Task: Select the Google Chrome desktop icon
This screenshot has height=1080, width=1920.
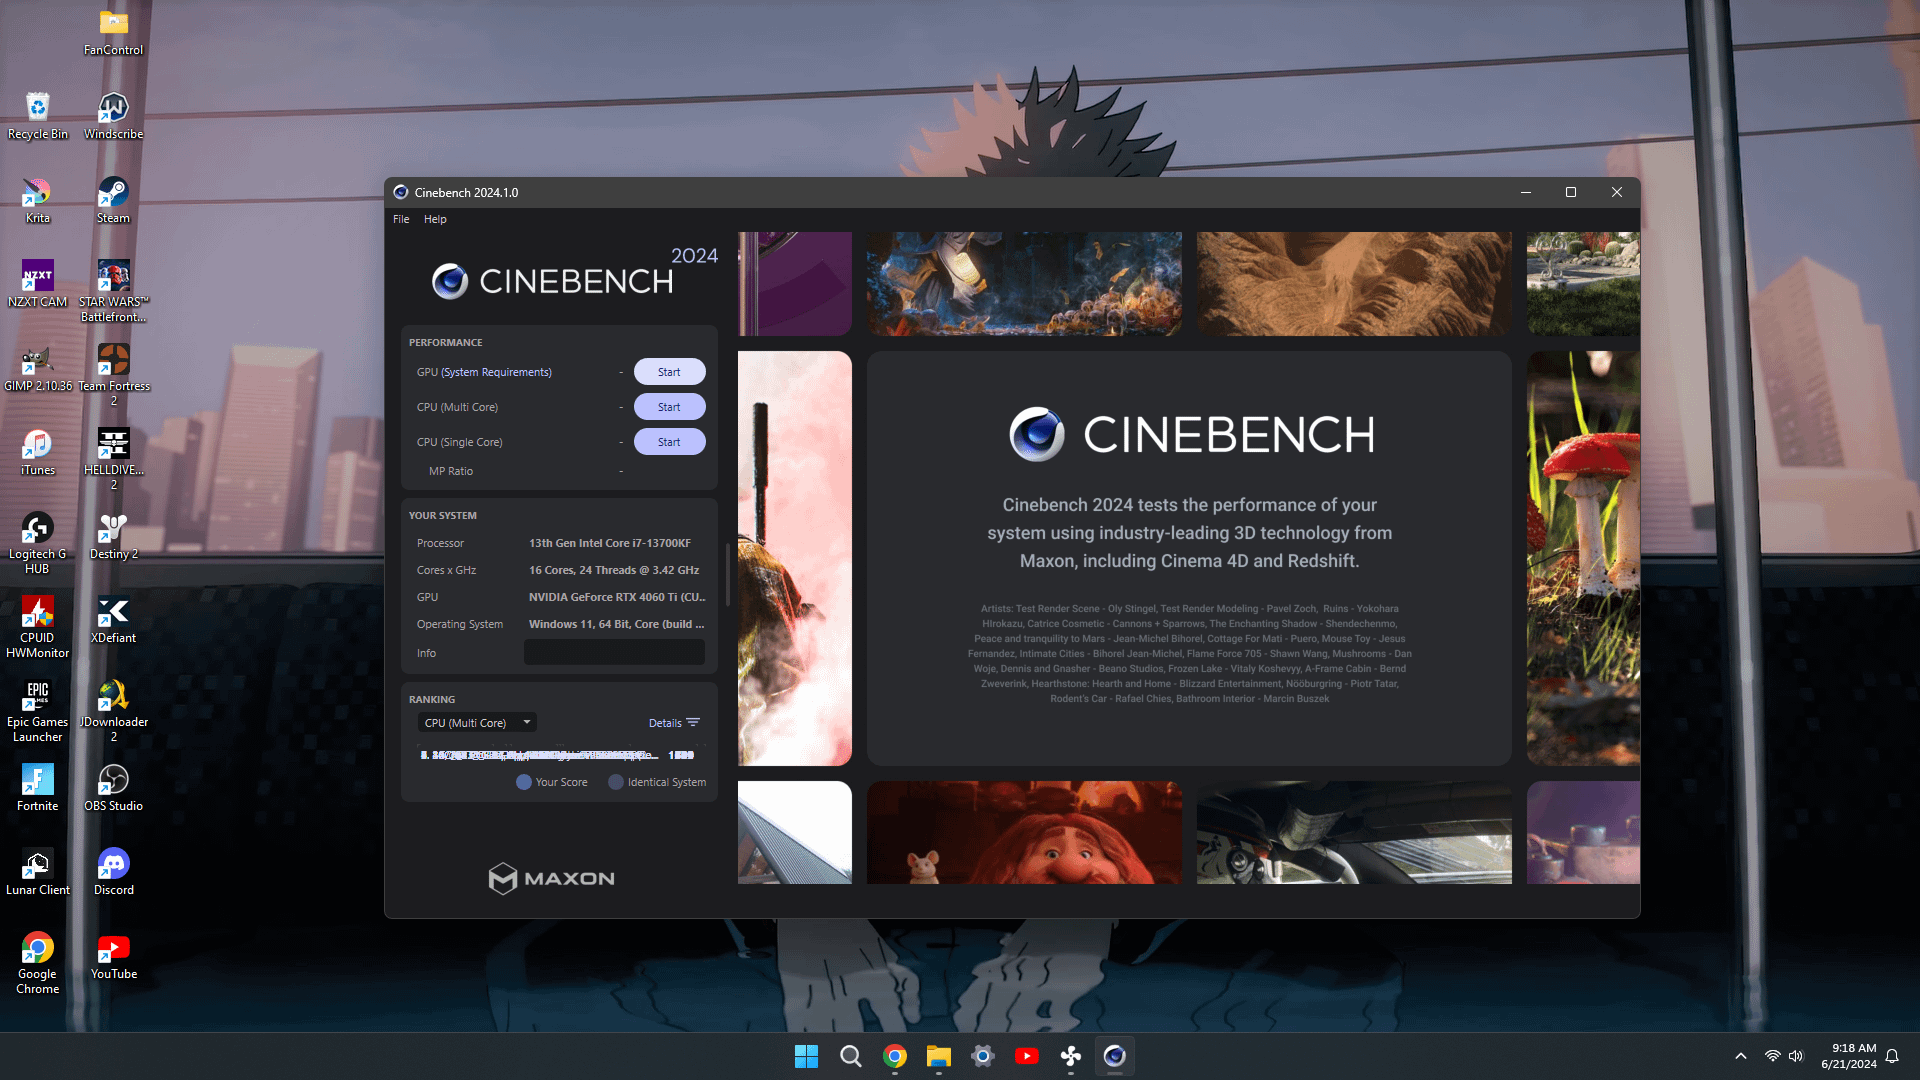Action: (x=38, y=963)
